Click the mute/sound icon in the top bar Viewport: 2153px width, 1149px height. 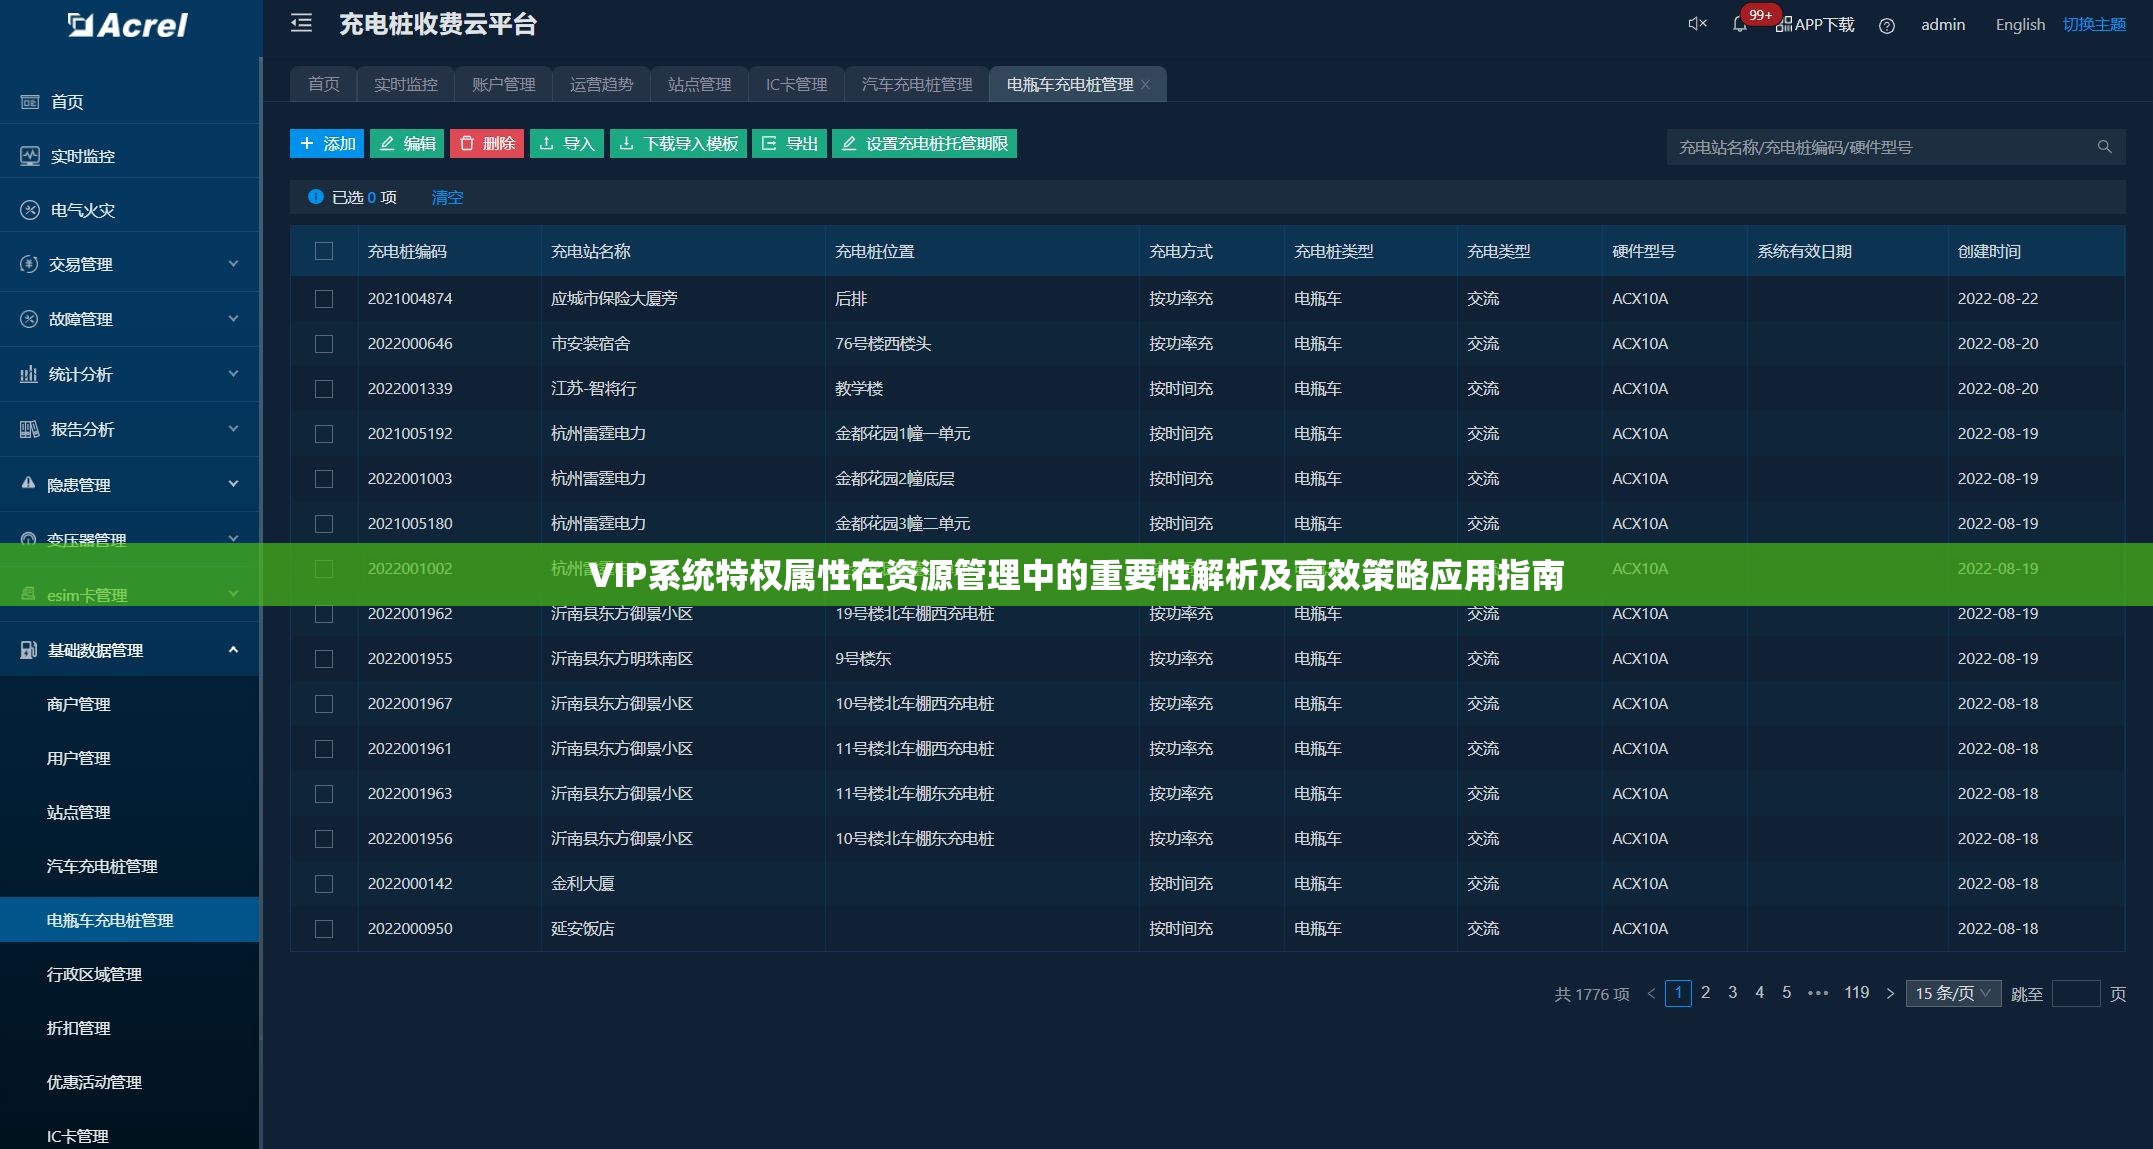pos(1696,24)
